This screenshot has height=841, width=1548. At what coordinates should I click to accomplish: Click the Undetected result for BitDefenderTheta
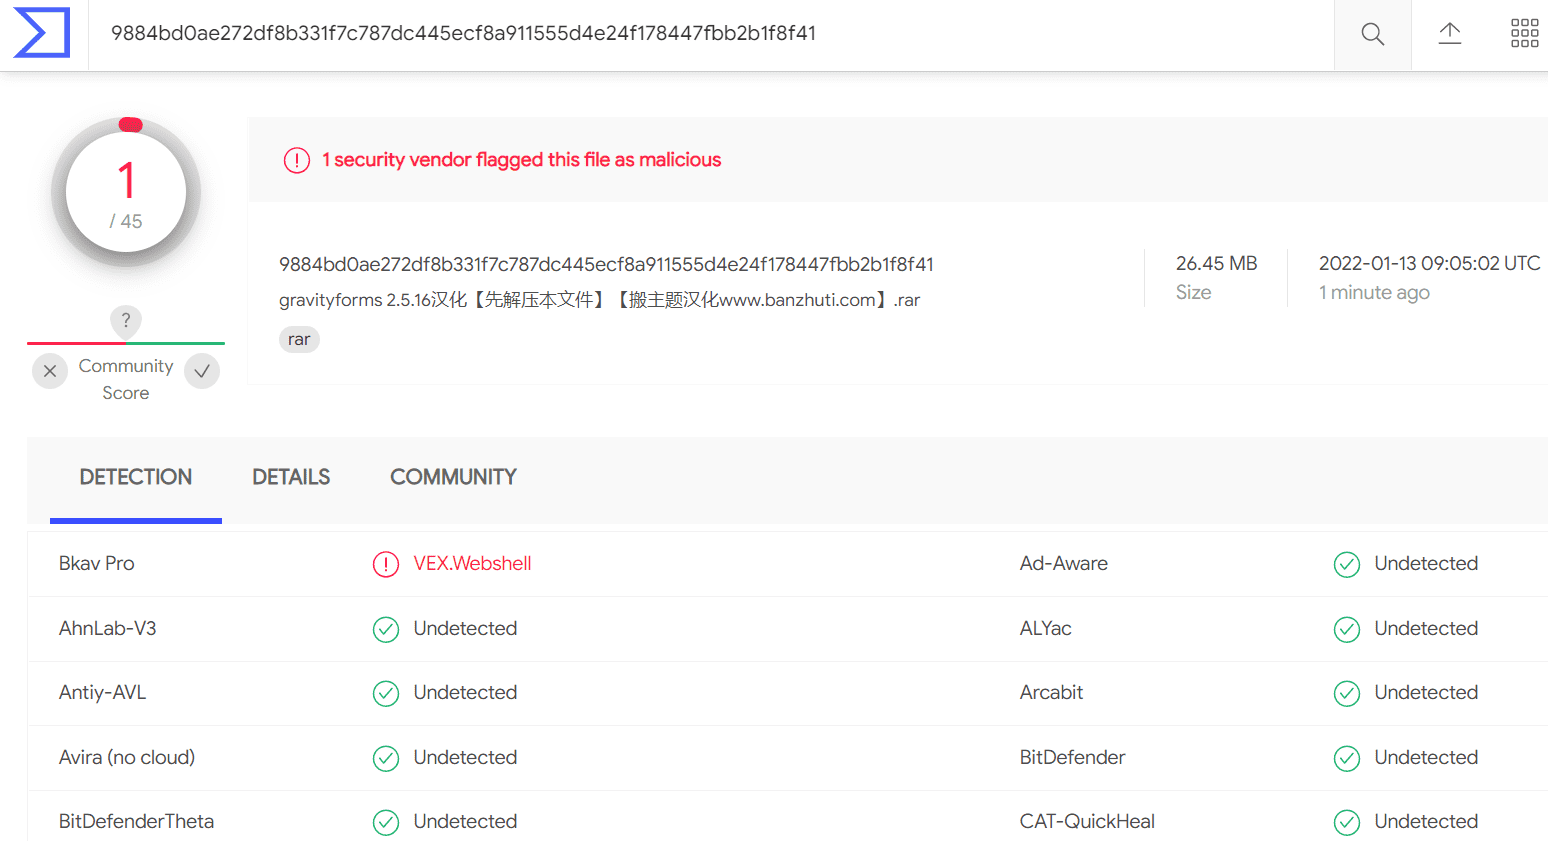tap(466, 821)
